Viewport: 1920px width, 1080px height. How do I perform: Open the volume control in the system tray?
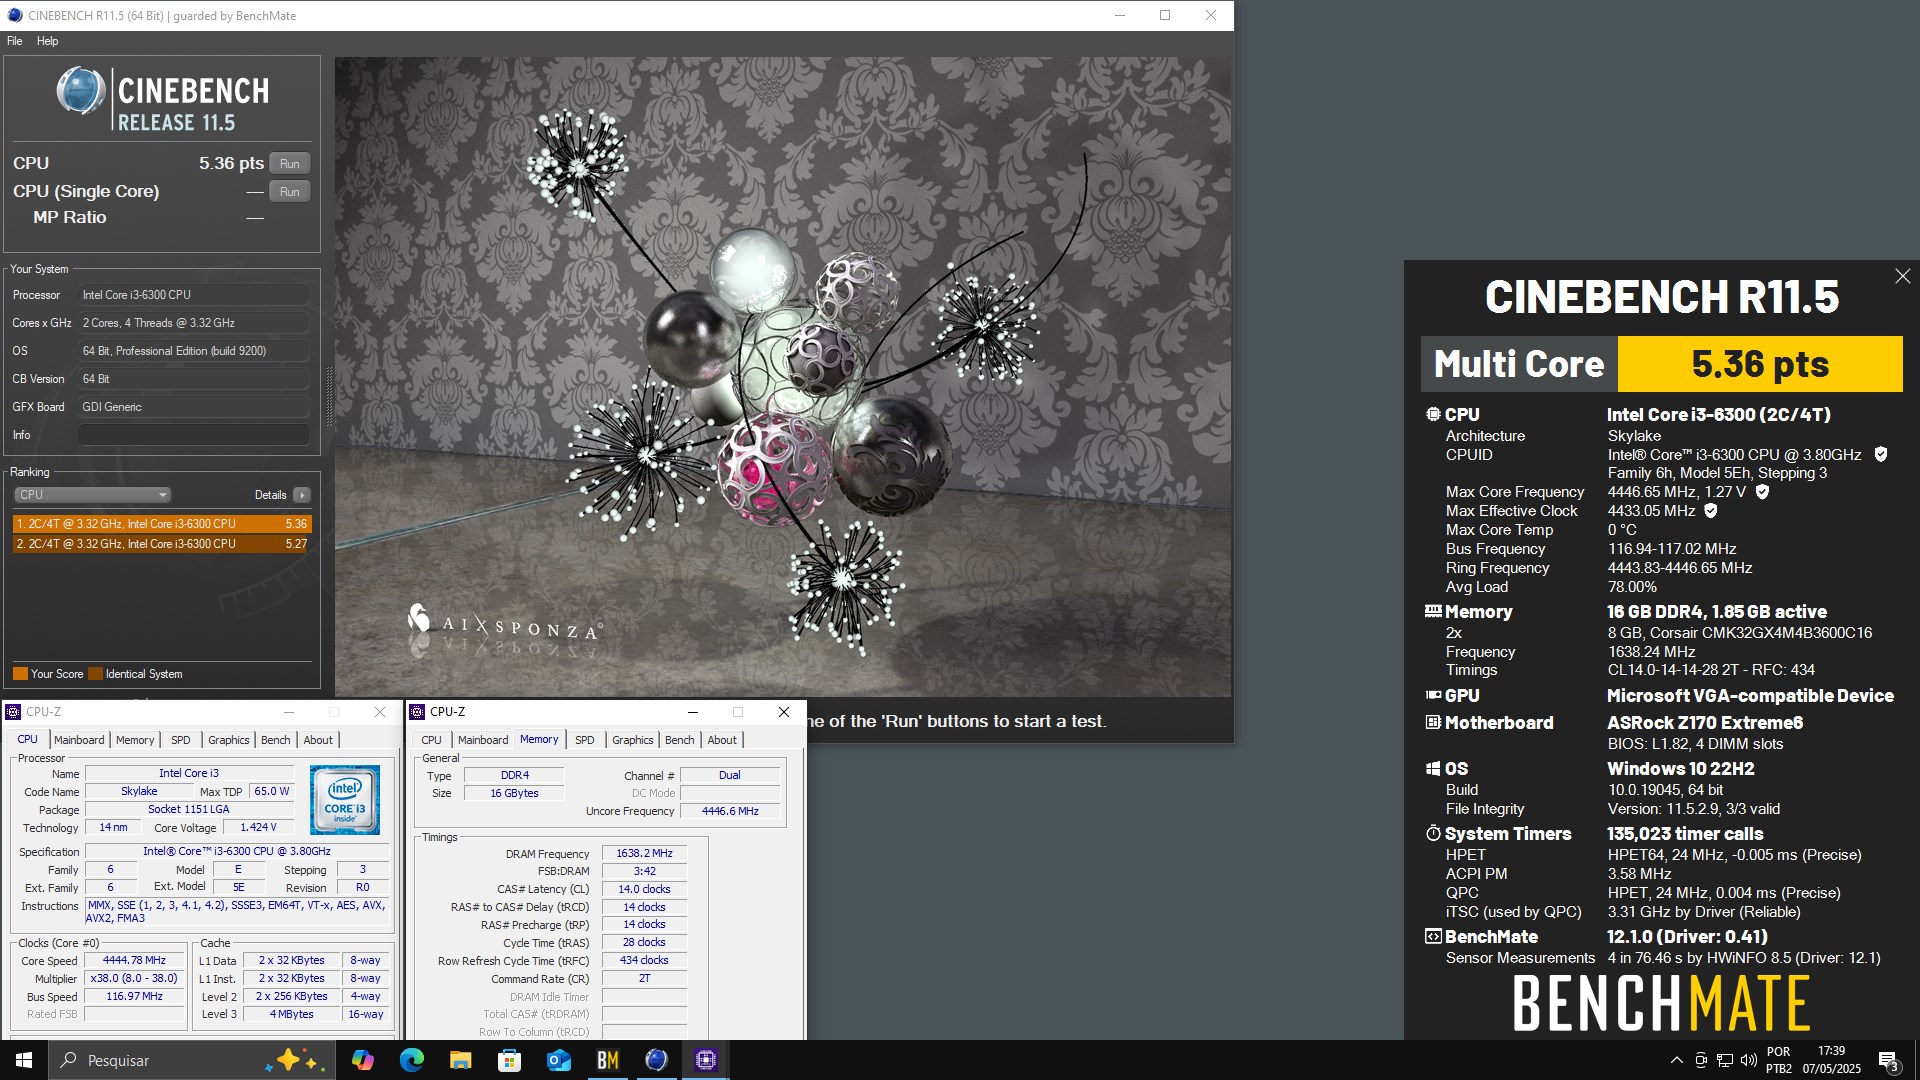[x=1748, y=1060]
